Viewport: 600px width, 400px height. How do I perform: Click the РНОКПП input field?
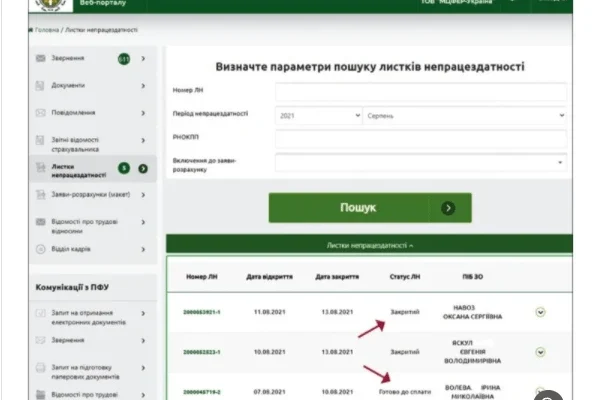(x=421, y=139)
